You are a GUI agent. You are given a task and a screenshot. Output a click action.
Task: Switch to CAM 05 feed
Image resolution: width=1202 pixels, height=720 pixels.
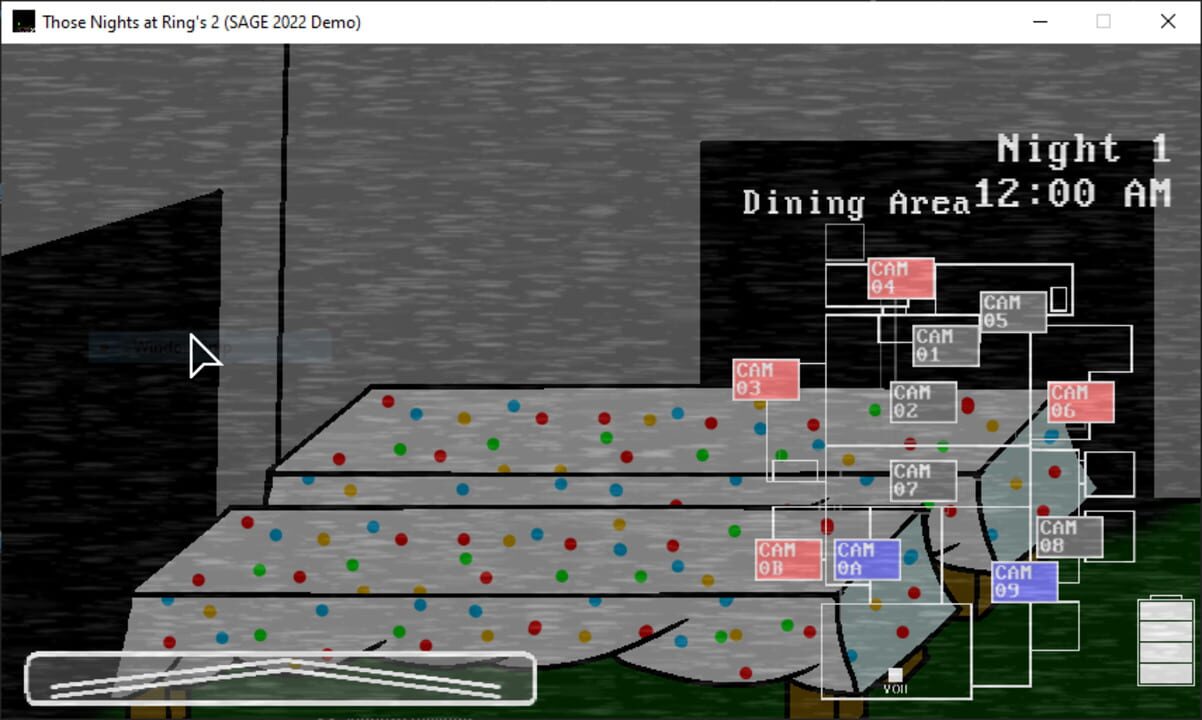[x=1013, y=311]
